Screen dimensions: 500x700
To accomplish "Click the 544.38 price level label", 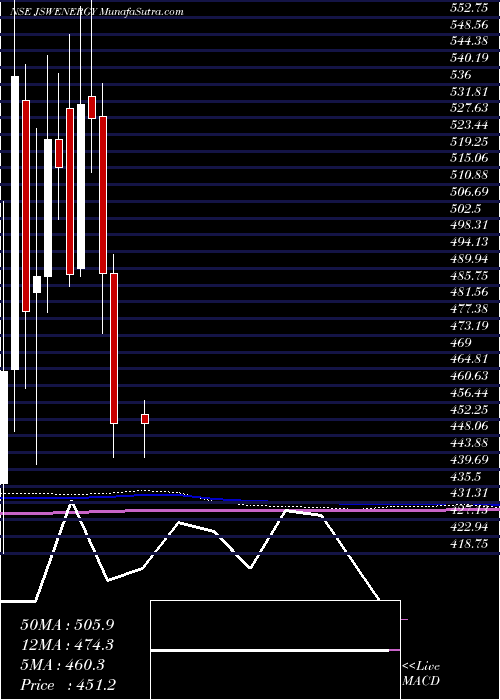I will (471, 42).
